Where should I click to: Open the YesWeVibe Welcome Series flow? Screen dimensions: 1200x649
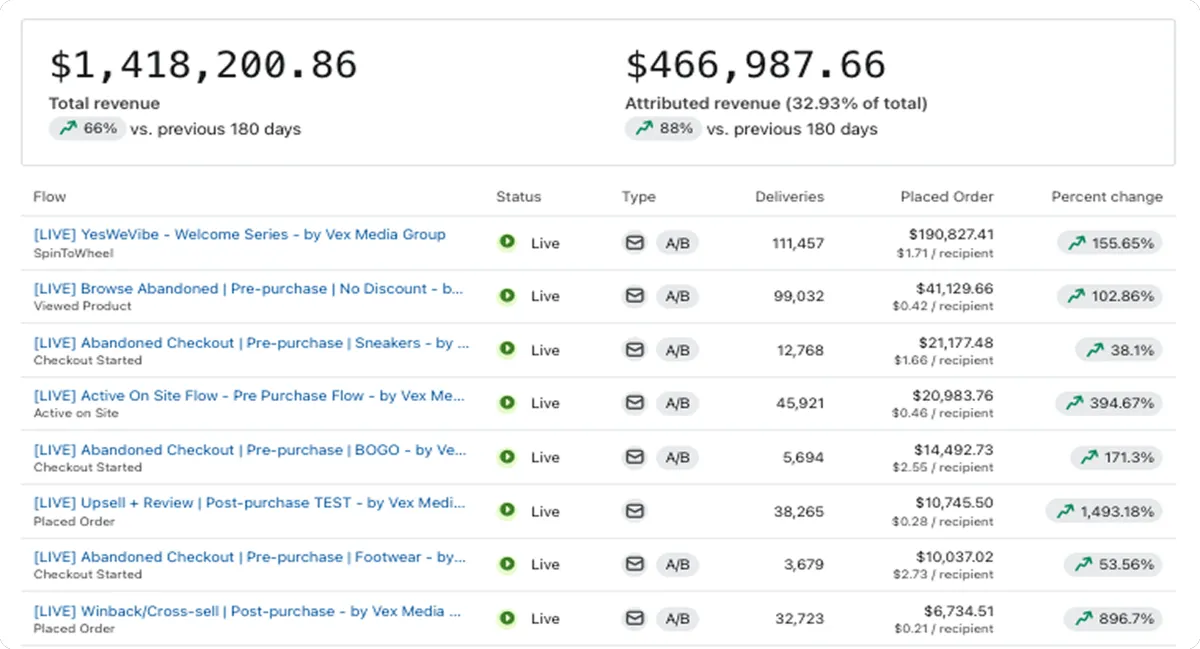239,234
